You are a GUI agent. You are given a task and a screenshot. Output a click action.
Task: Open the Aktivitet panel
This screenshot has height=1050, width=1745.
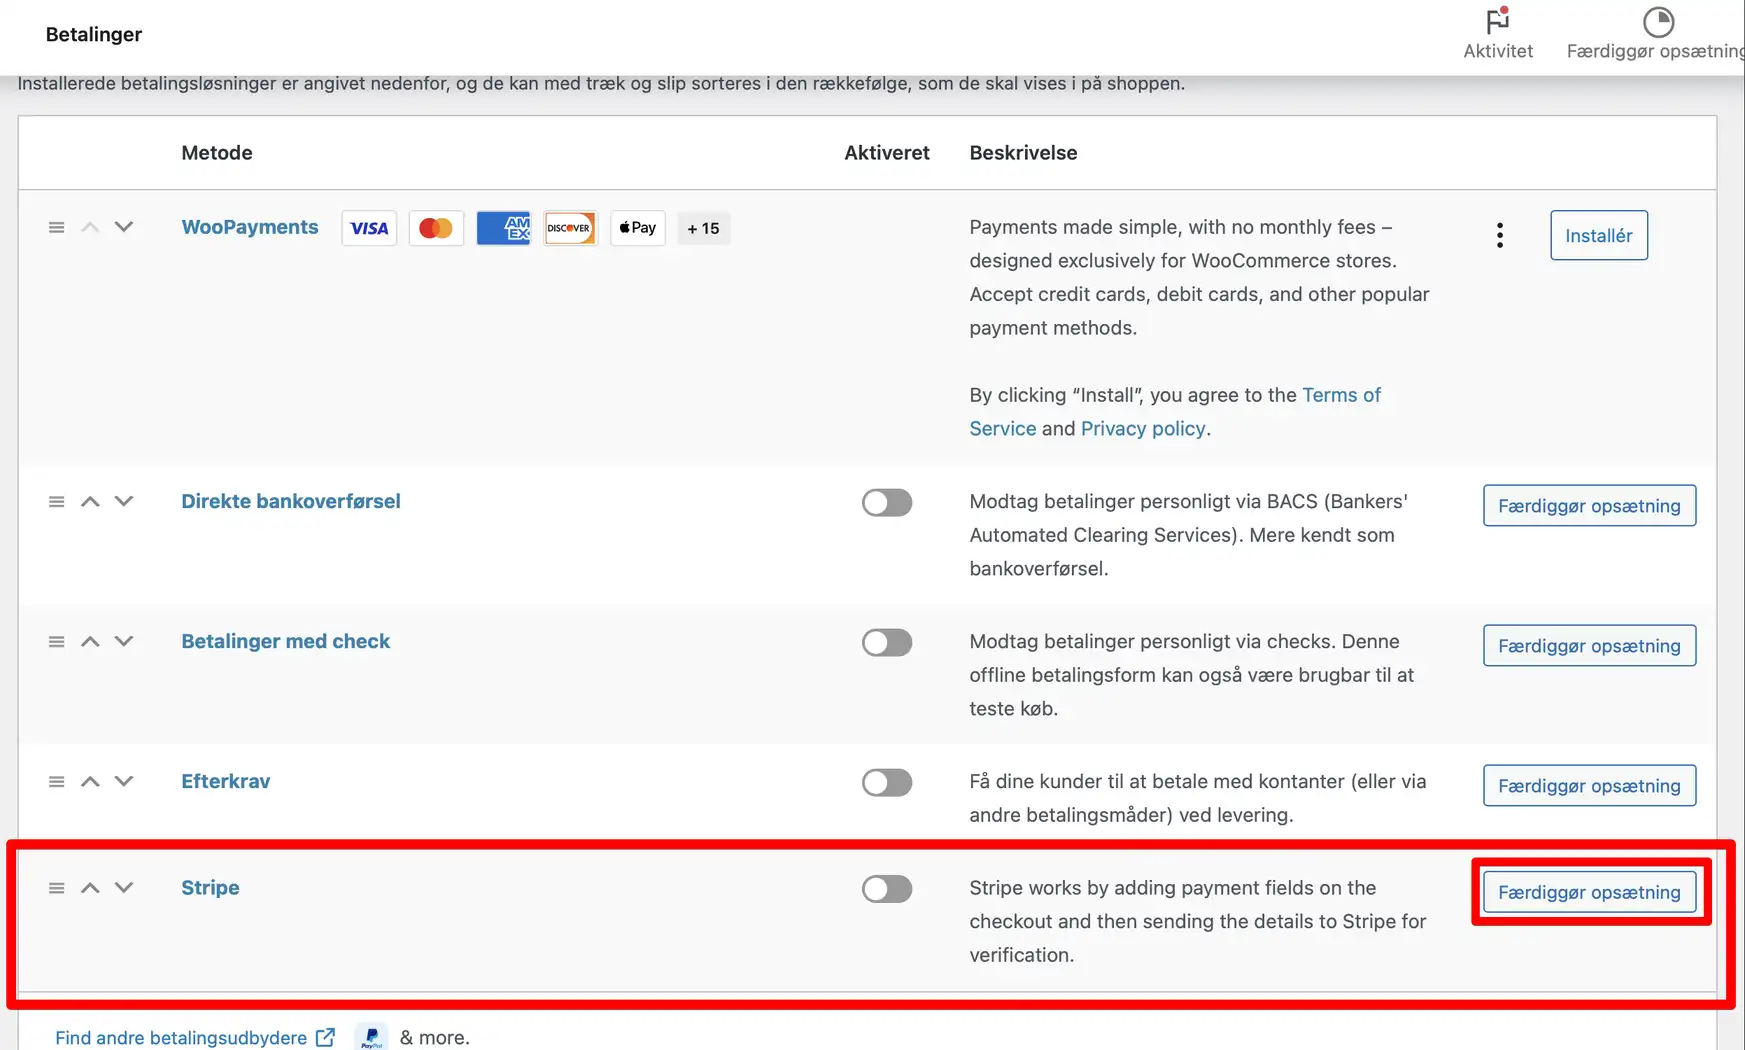(1497, 34)
